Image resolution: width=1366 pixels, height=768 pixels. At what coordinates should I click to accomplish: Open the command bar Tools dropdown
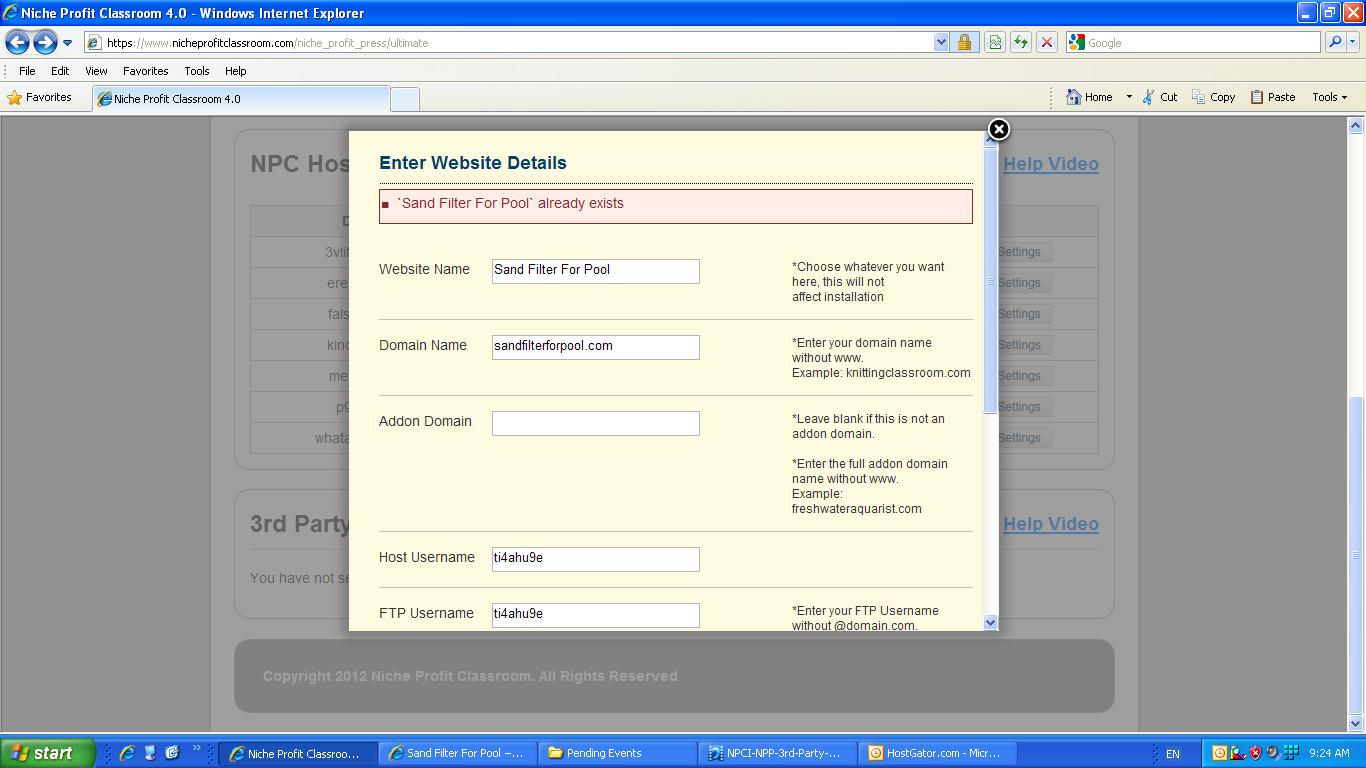(1330, 97)
